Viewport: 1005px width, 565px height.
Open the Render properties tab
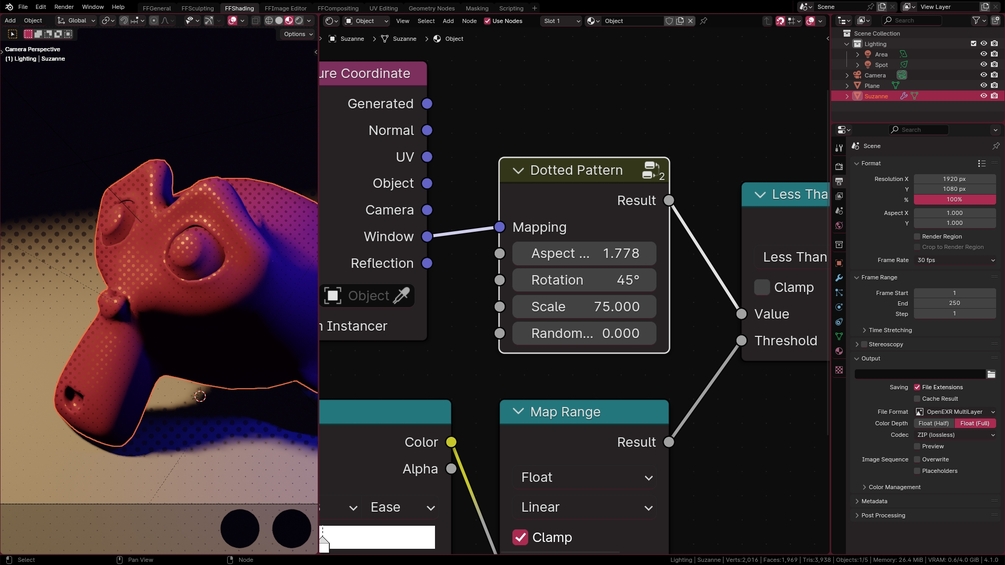[x=839, y=167]
